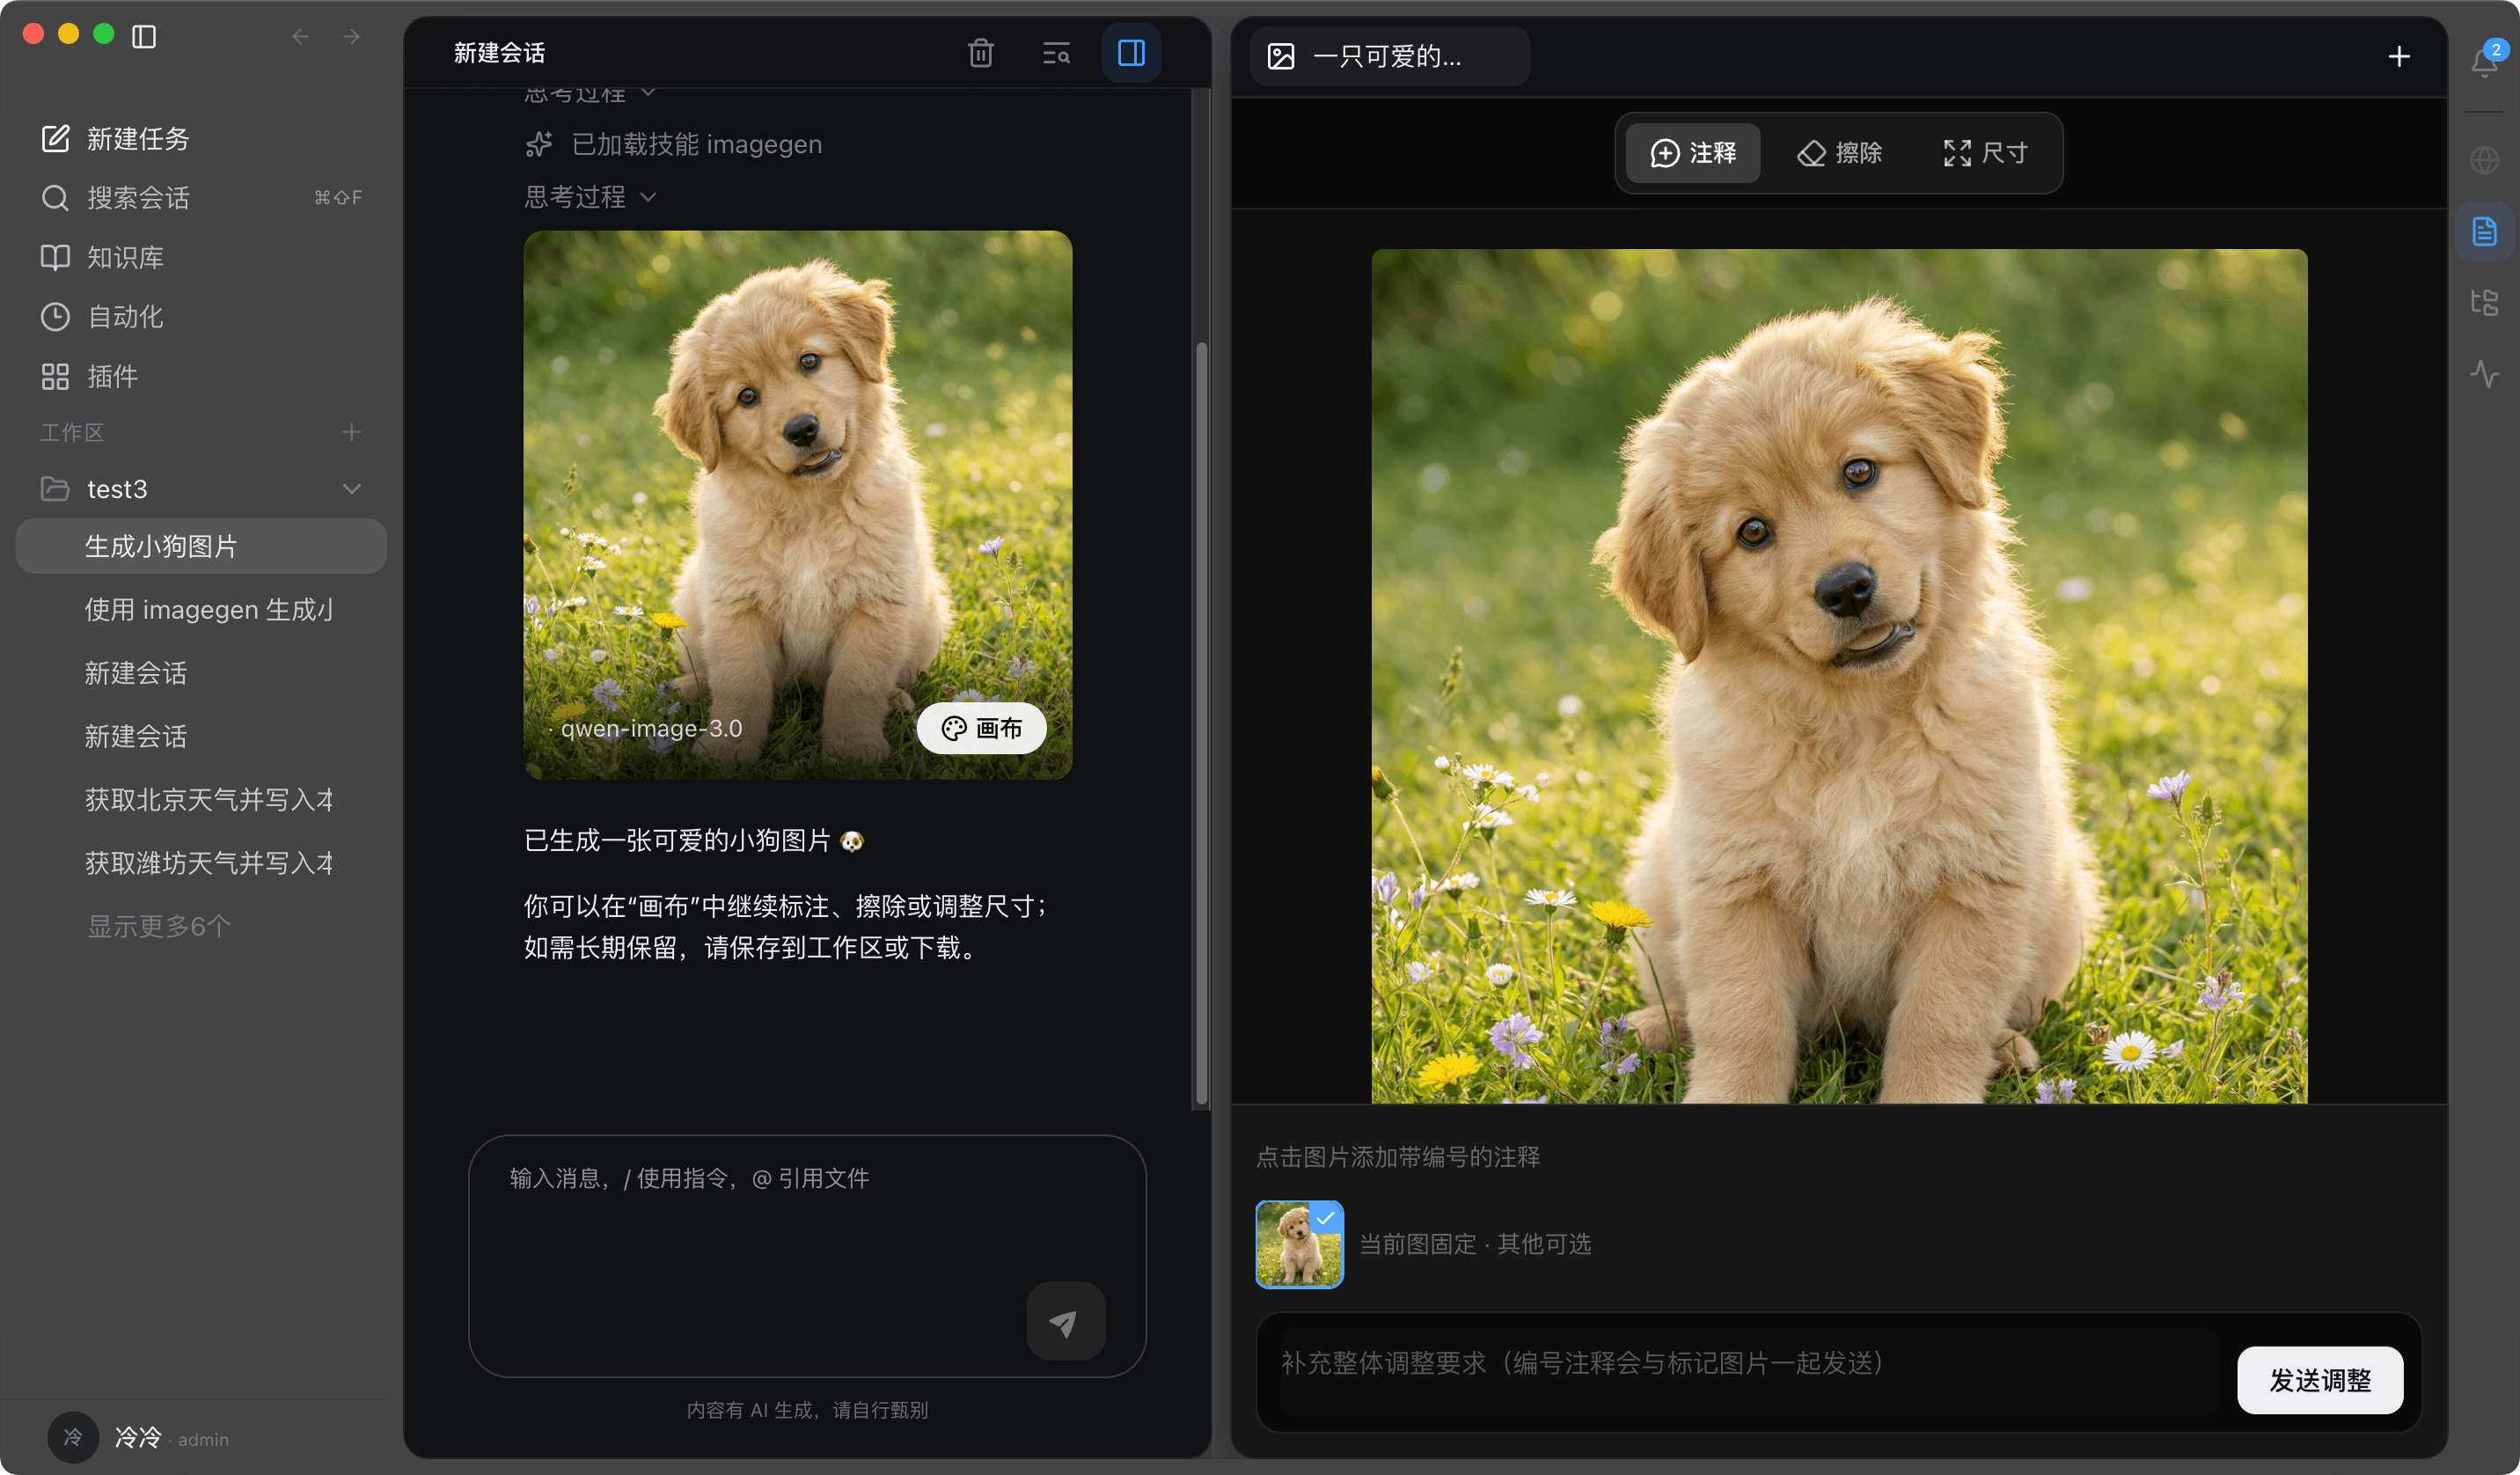Click the chat panel vertical scrollbar
The height and width of the screenshot is (1475, 2520).
pos(1201,724)
